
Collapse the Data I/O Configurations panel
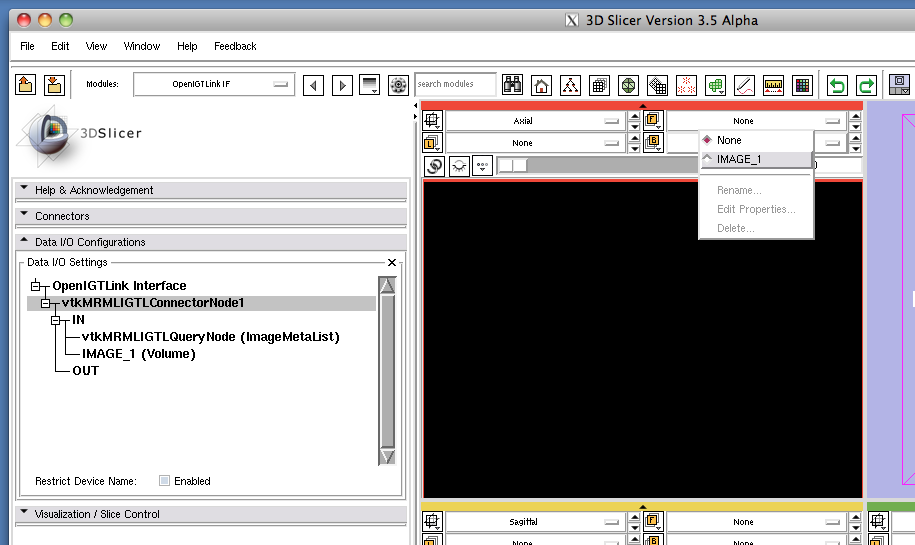pyautogui.click(x=90, y=242)
